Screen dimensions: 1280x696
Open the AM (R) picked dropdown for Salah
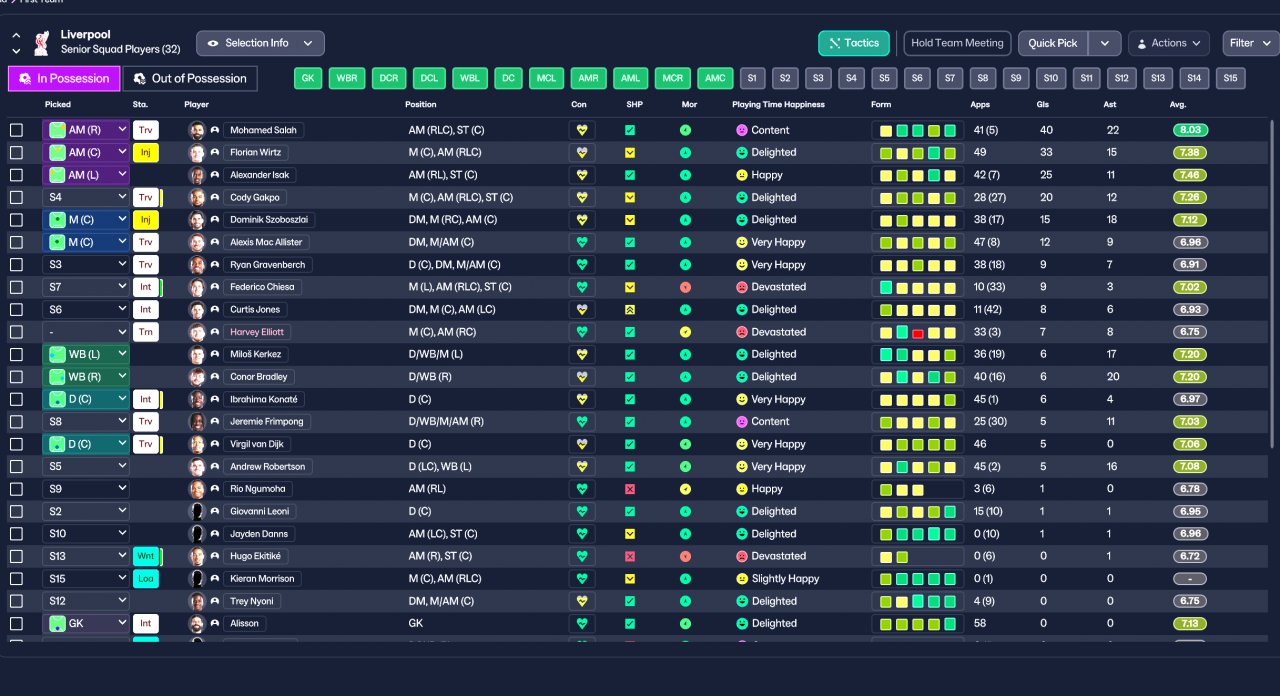point(86,130)
